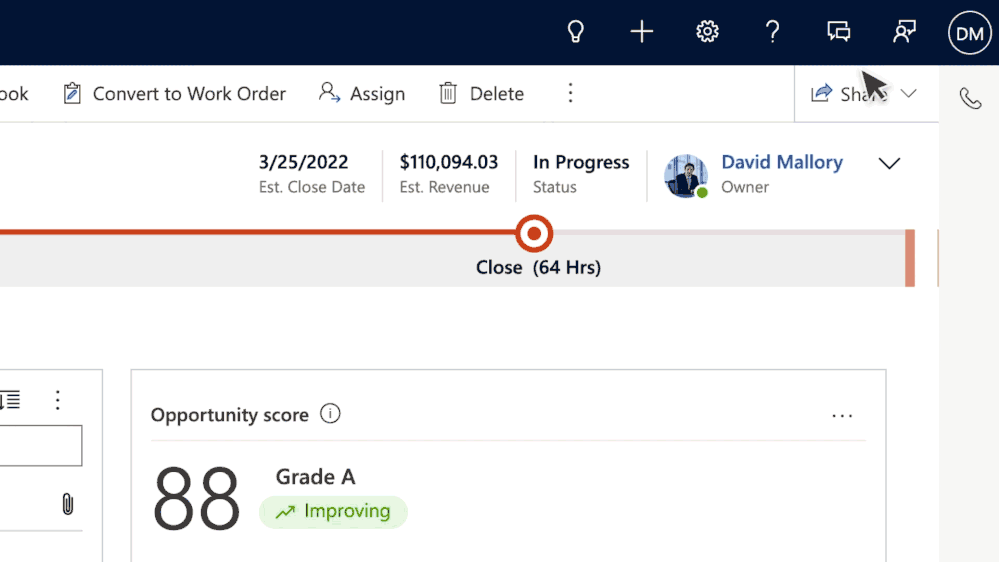Screen dimensions: 999x562
Task: Click the Close (64 Hrs) stage label
Action: click(x=538, y=267)
